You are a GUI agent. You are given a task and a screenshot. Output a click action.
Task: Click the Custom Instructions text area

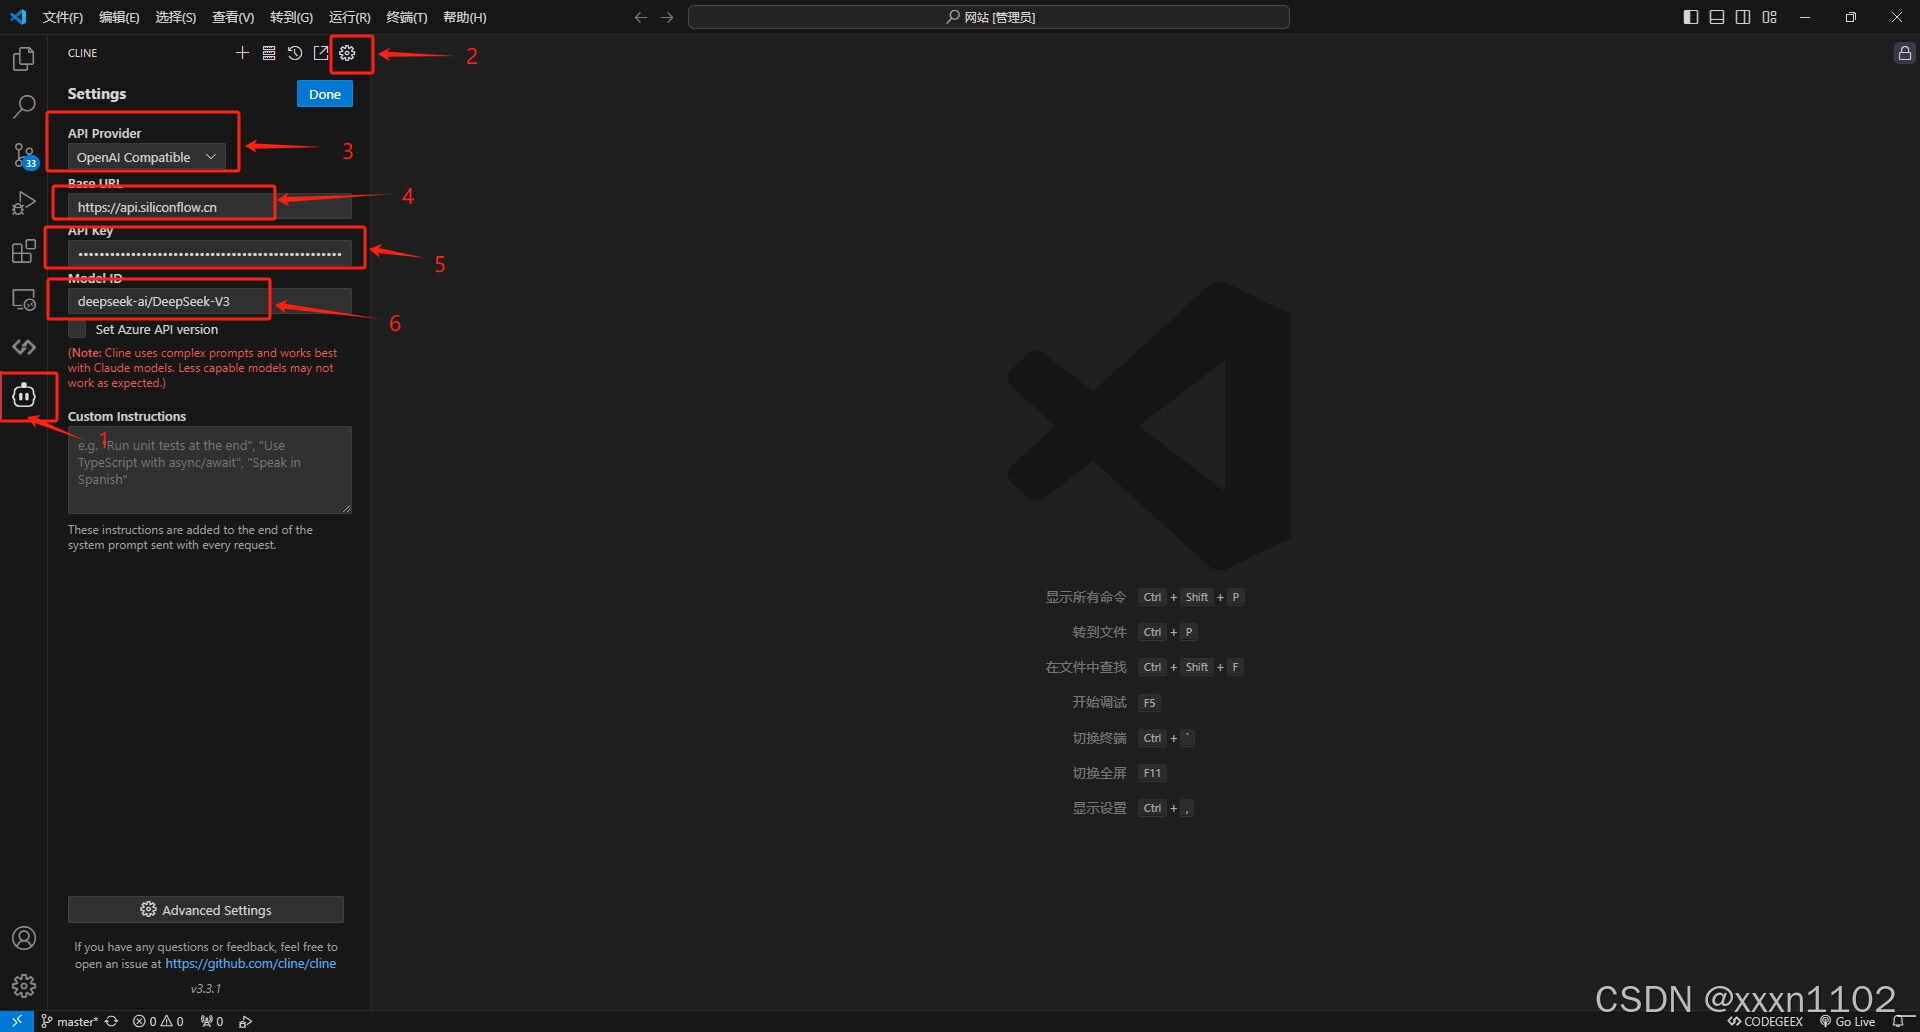(x=210, y=470)
